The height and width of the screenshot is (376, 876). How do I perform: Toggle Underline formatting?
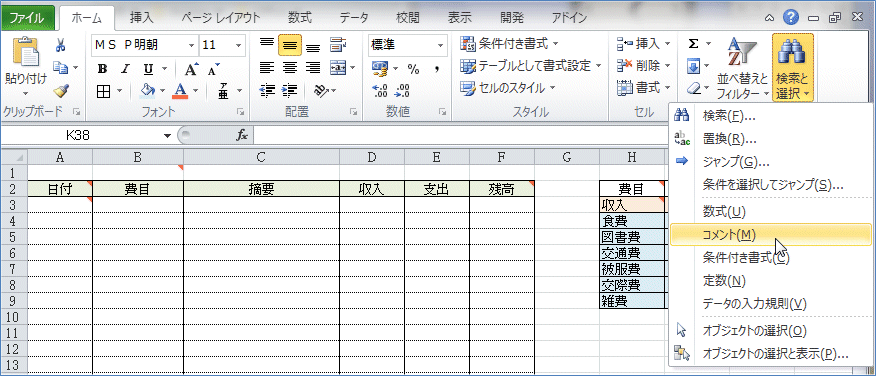(148, 69)
